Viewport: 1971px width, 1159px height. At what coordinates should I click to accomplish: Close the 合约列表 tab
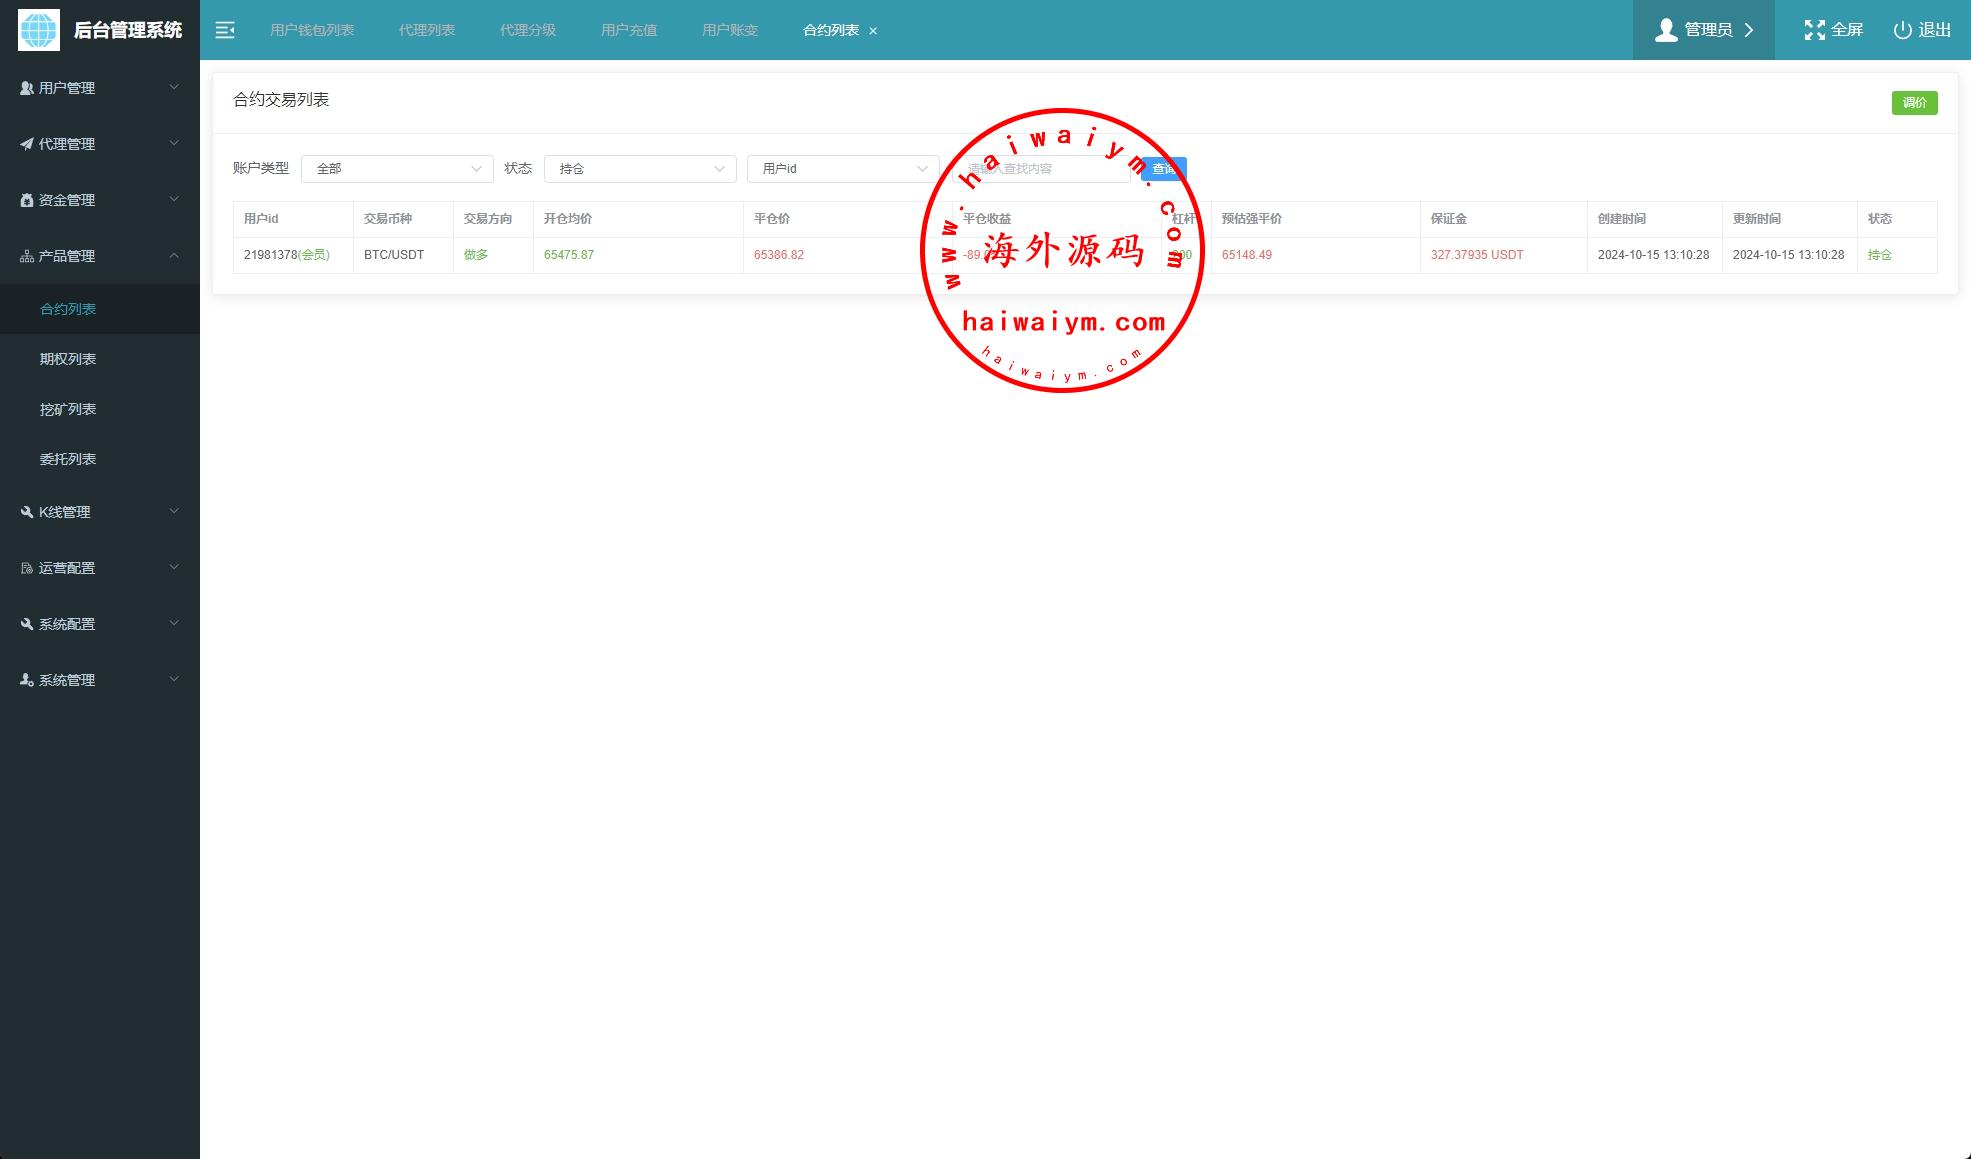tap(873, 31)
